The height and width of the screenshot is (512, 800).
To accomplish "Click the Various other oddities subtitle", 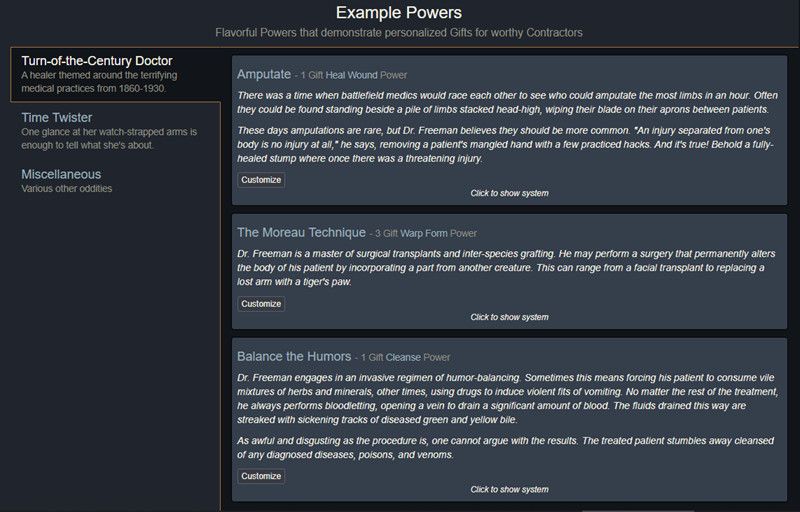I will click(66, 189).
